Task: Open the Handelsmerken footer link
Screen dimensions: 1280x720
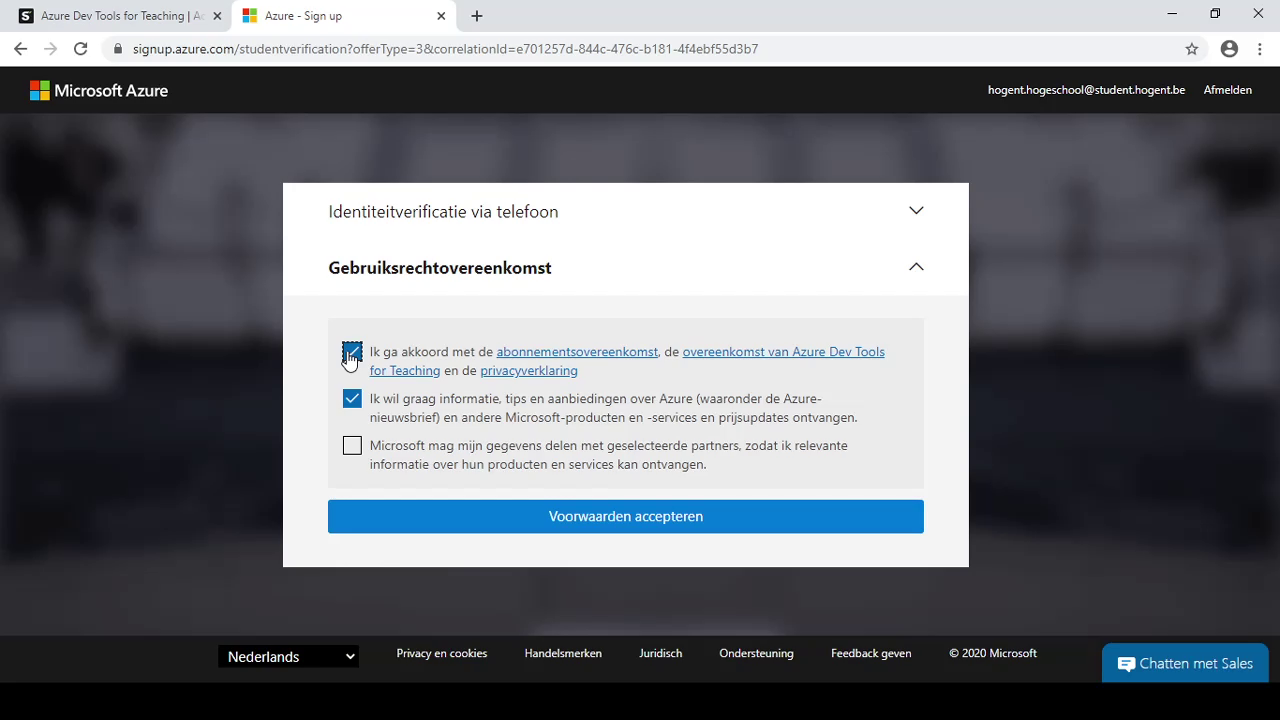Action: click(563, 654)
